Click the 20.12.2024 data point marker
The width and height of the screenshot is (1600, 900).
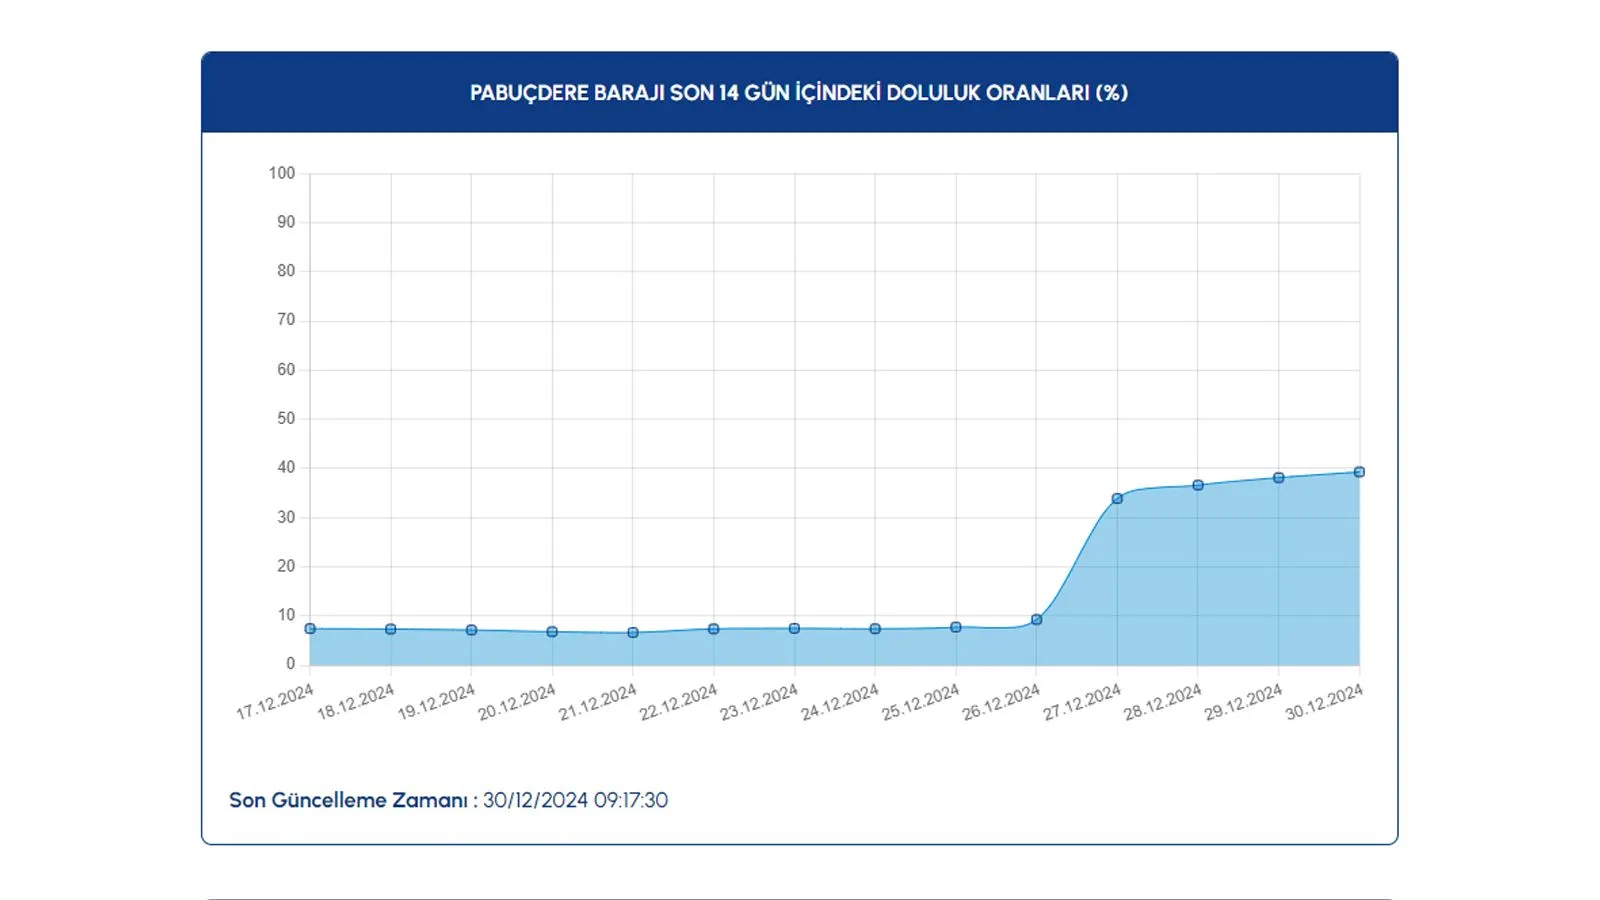(552, 632)
